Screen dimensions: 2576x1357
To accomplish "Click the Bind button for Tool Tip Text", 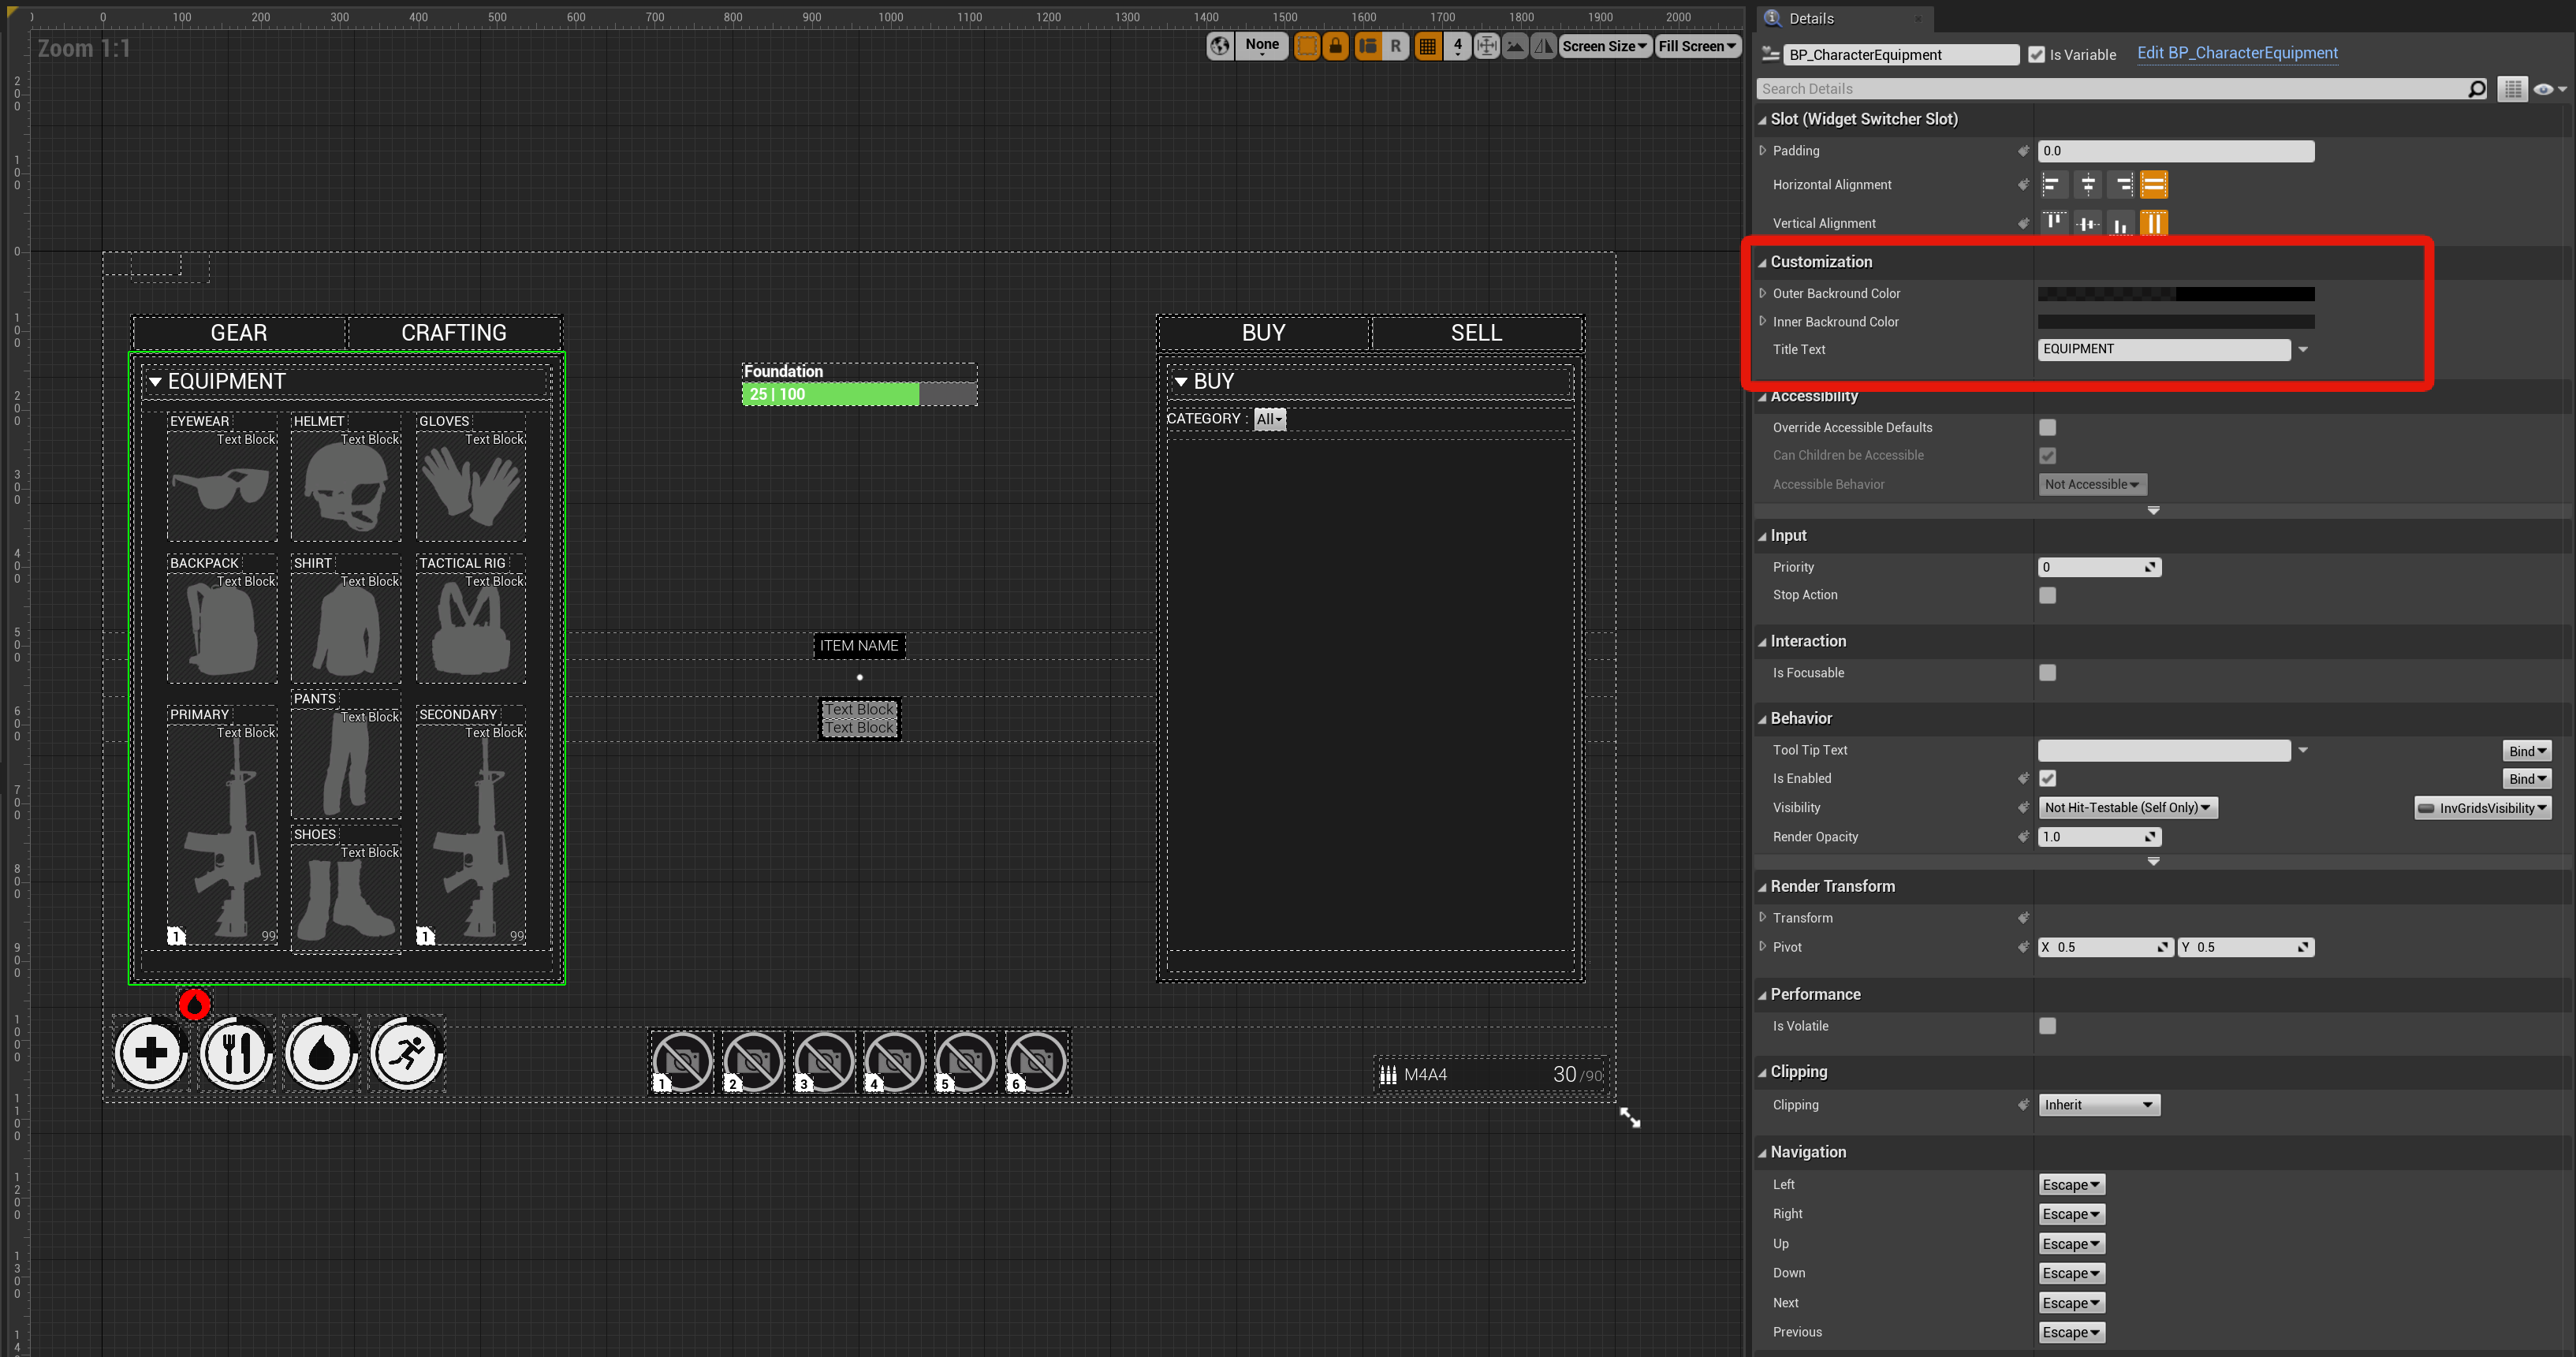I will click(2526, 751).
